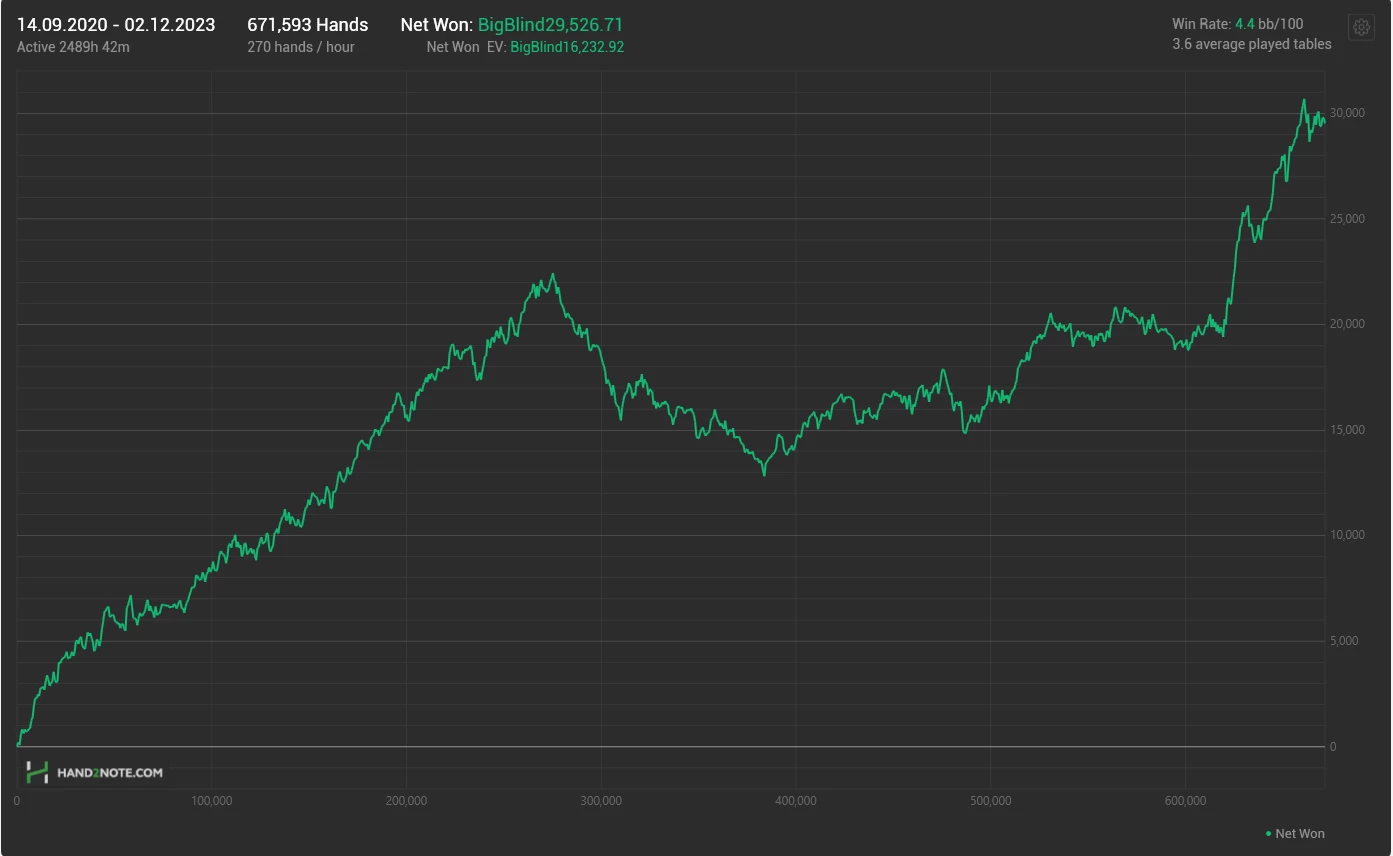Click the 100,000 x-axis label
1393x856 pixels.
211,801
